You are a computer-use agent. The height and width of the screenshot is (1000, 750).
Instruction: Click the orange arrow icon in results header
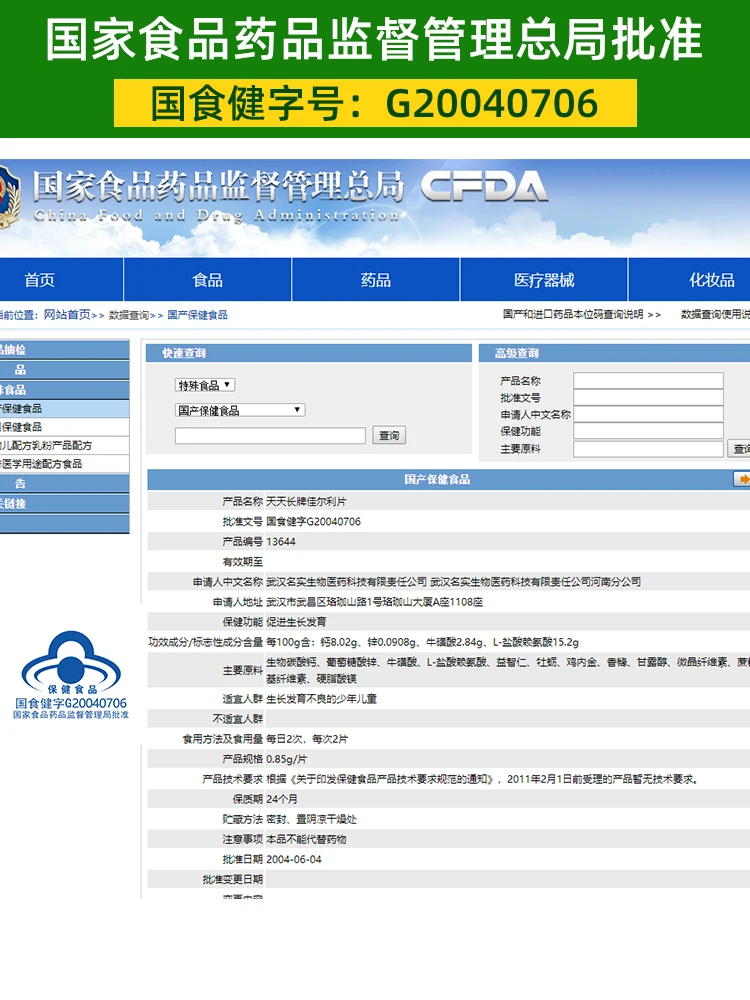[x=742, y=479]
